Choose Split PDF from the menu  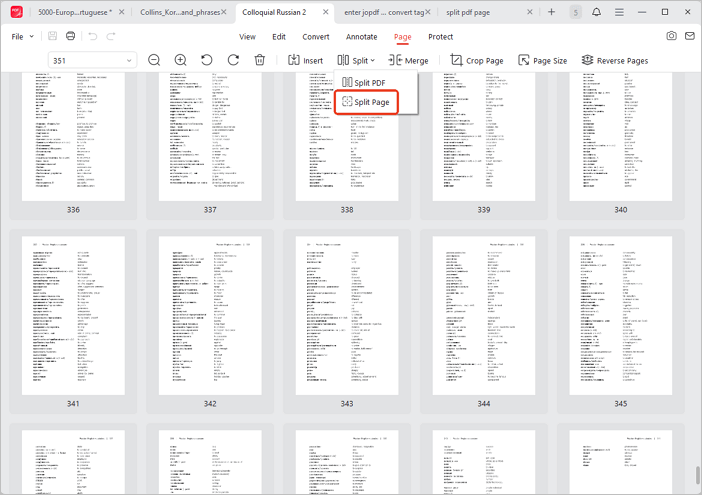[364, 83]
